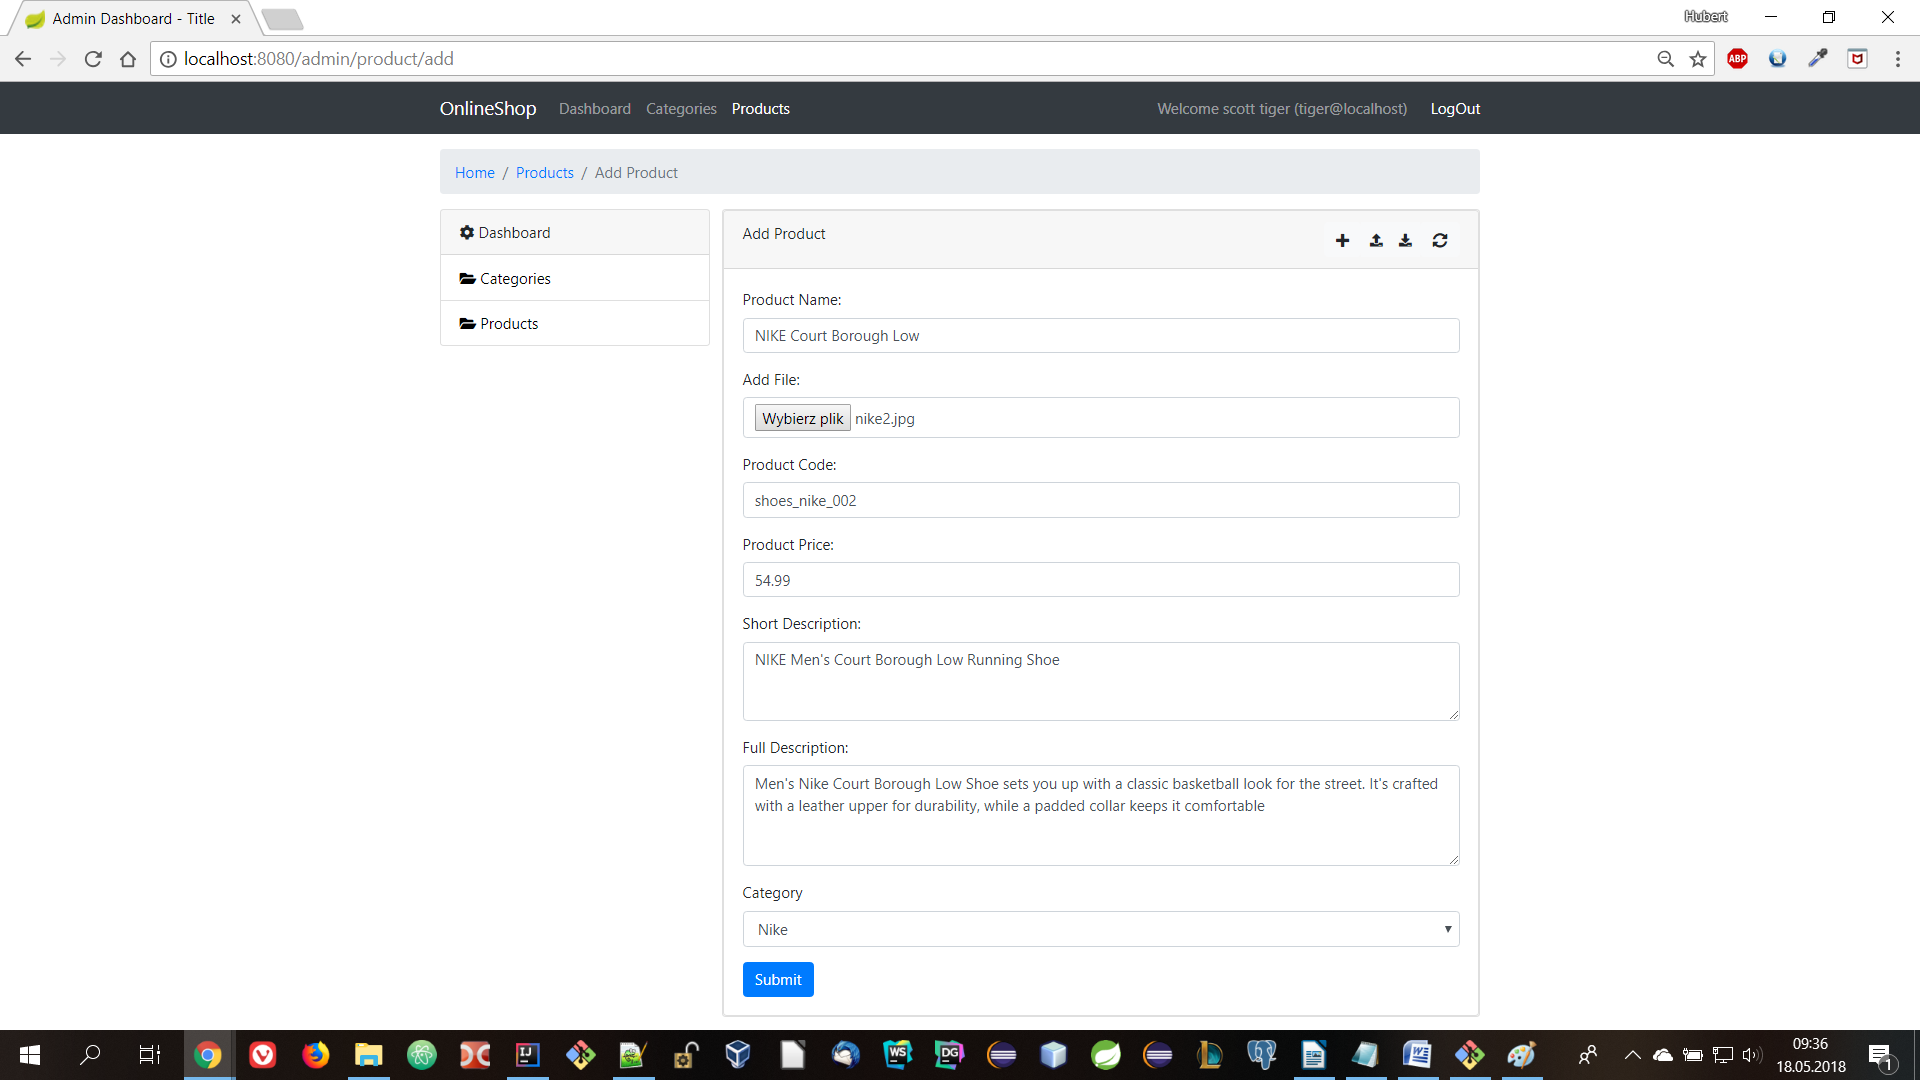This screenshot has height=1080, width=1920.
Task: Expand hidden icons chevron in system tray
Action: pyautogui.click(x=1634, y=1055)
